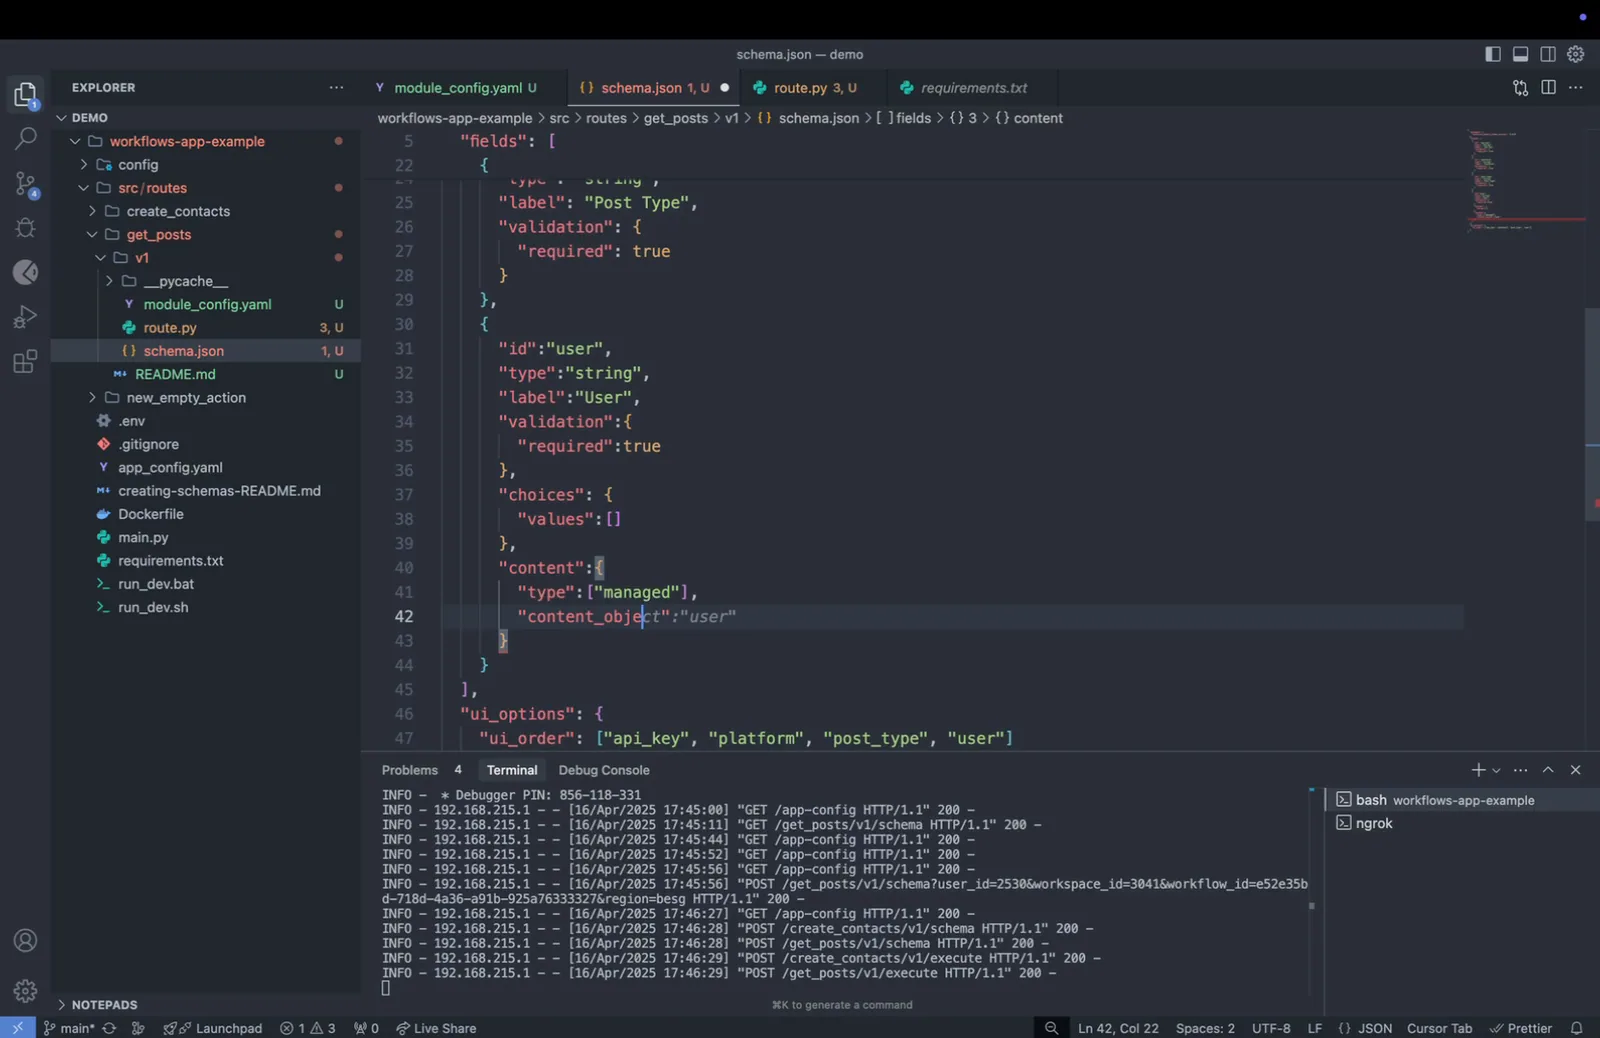Open the Accounts menu icon
1600x1038 pixels.
click(x=25, y=940)
